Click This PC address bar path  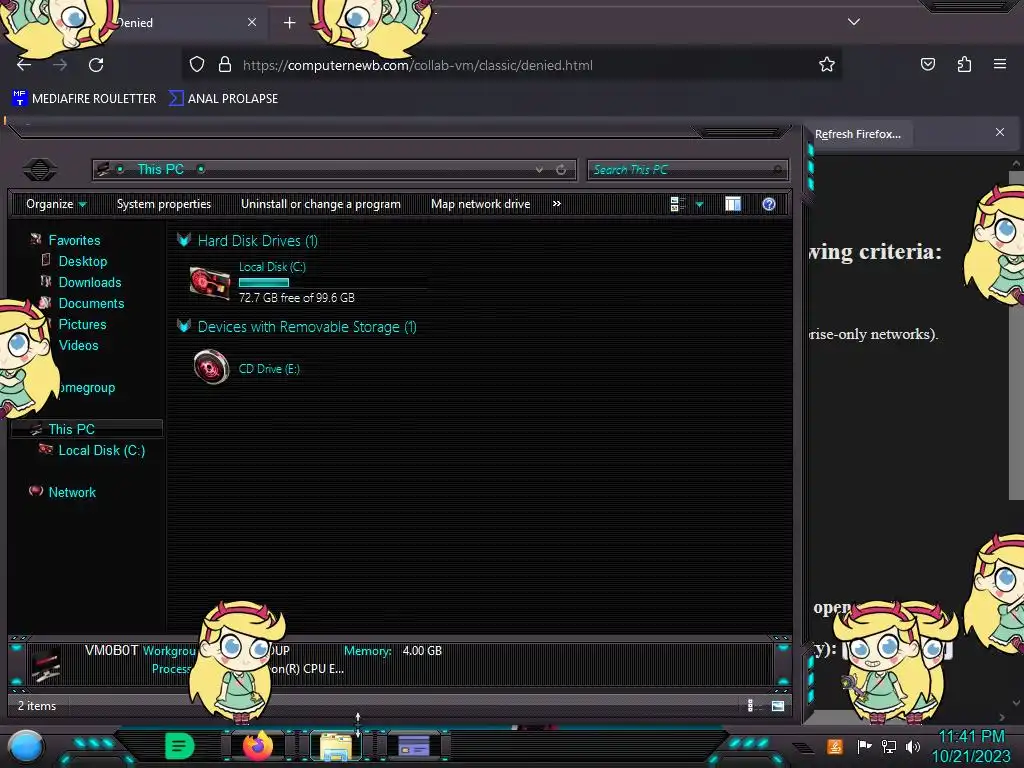coord(160,170)
